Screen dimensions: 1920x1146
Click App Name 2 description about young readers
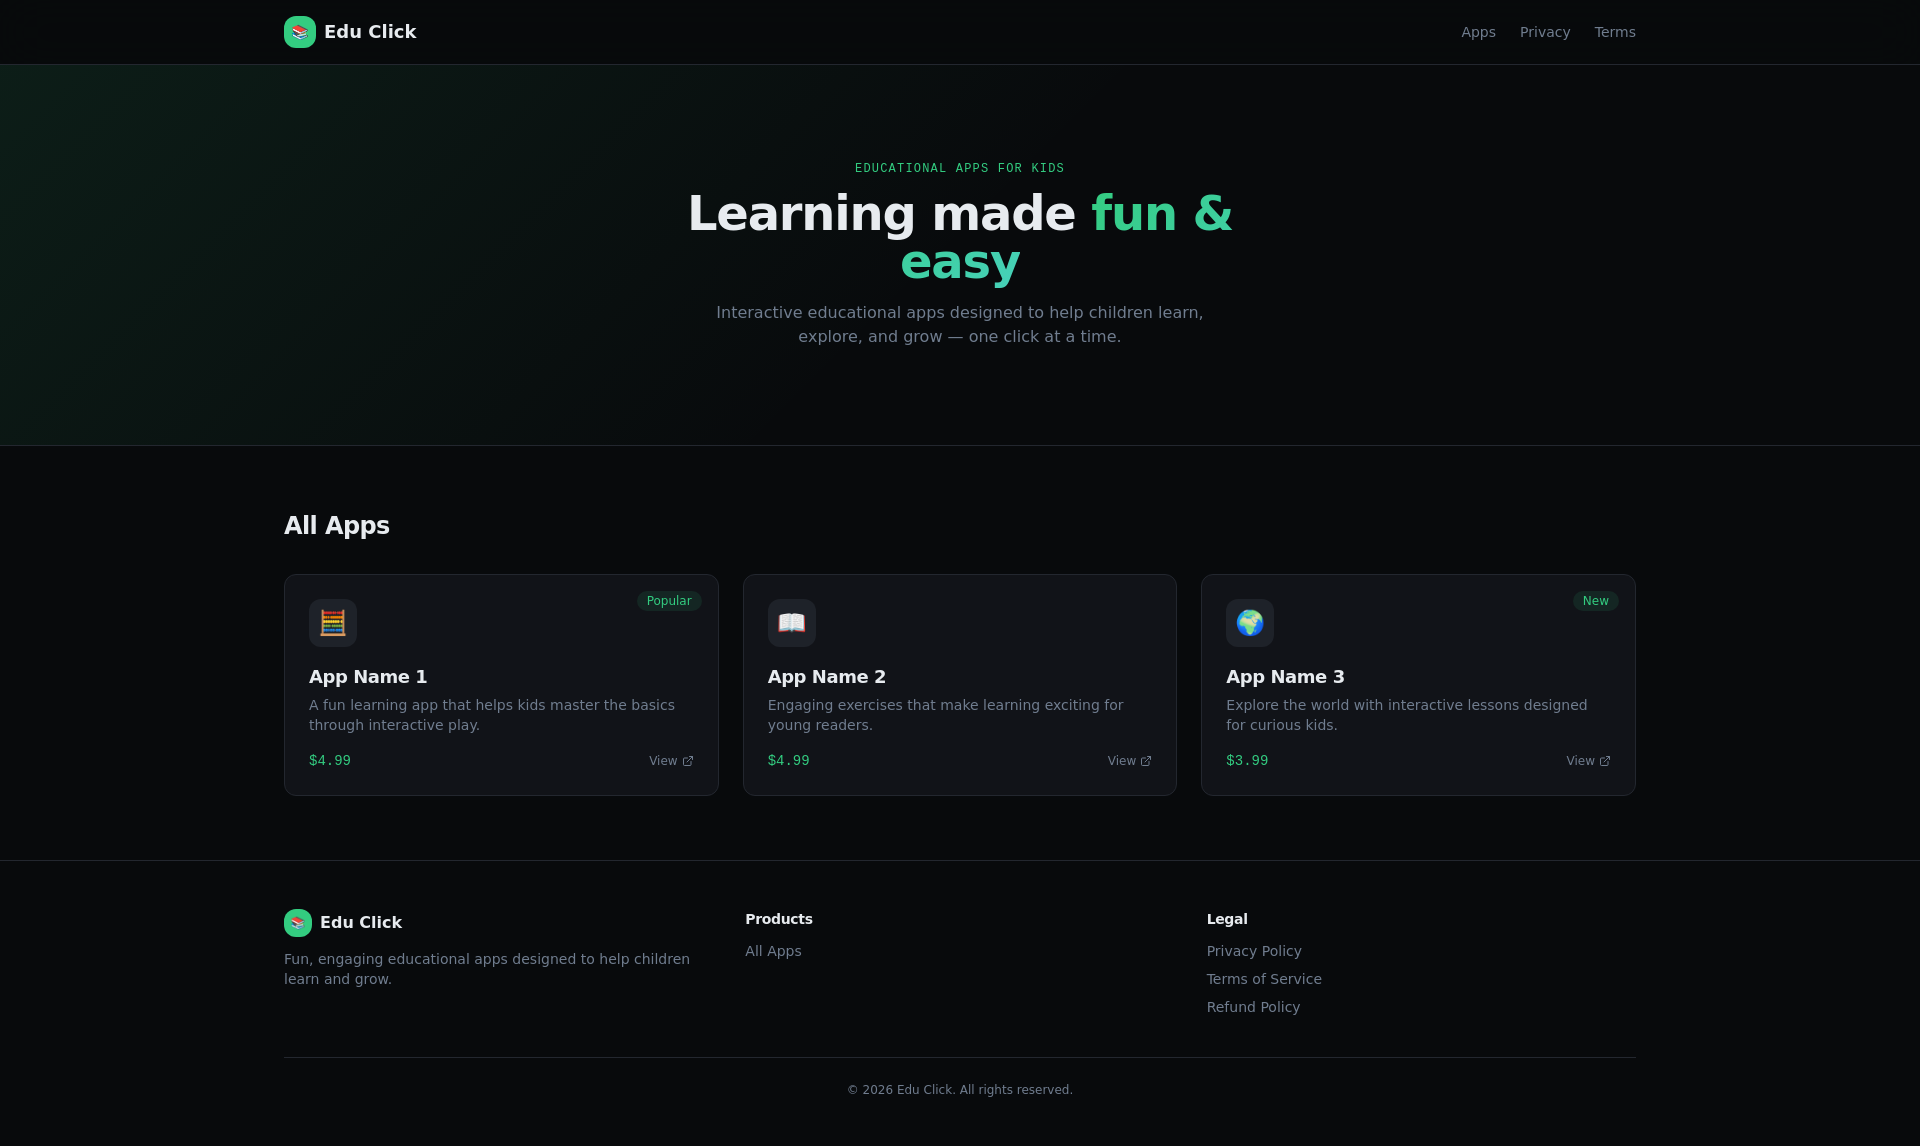[x=946, y=715]
